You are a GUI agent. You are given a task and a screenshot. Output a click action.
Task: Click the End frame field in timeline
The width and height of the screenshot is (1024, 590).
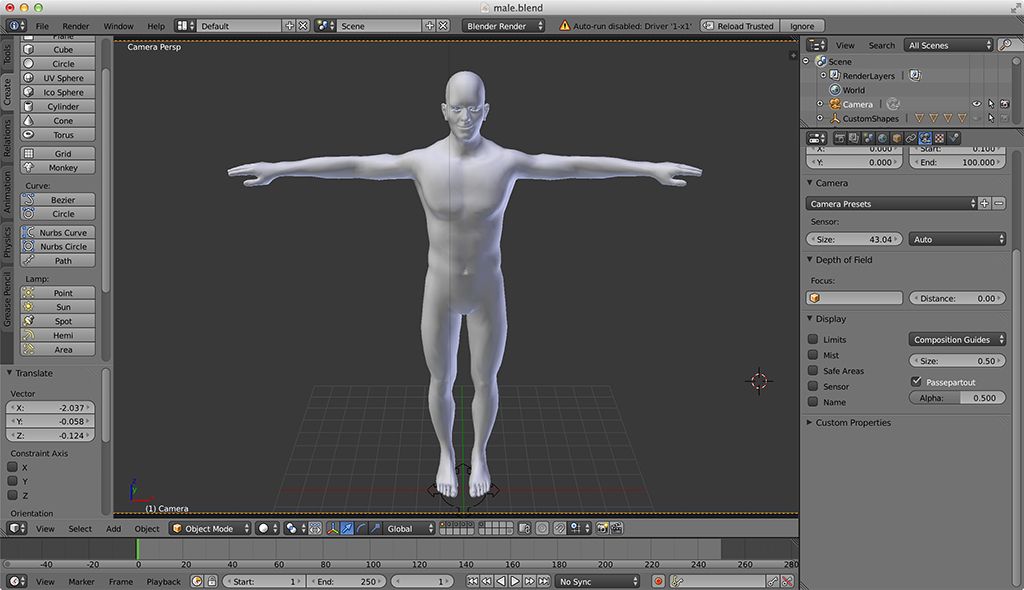[x=345, y=581]
